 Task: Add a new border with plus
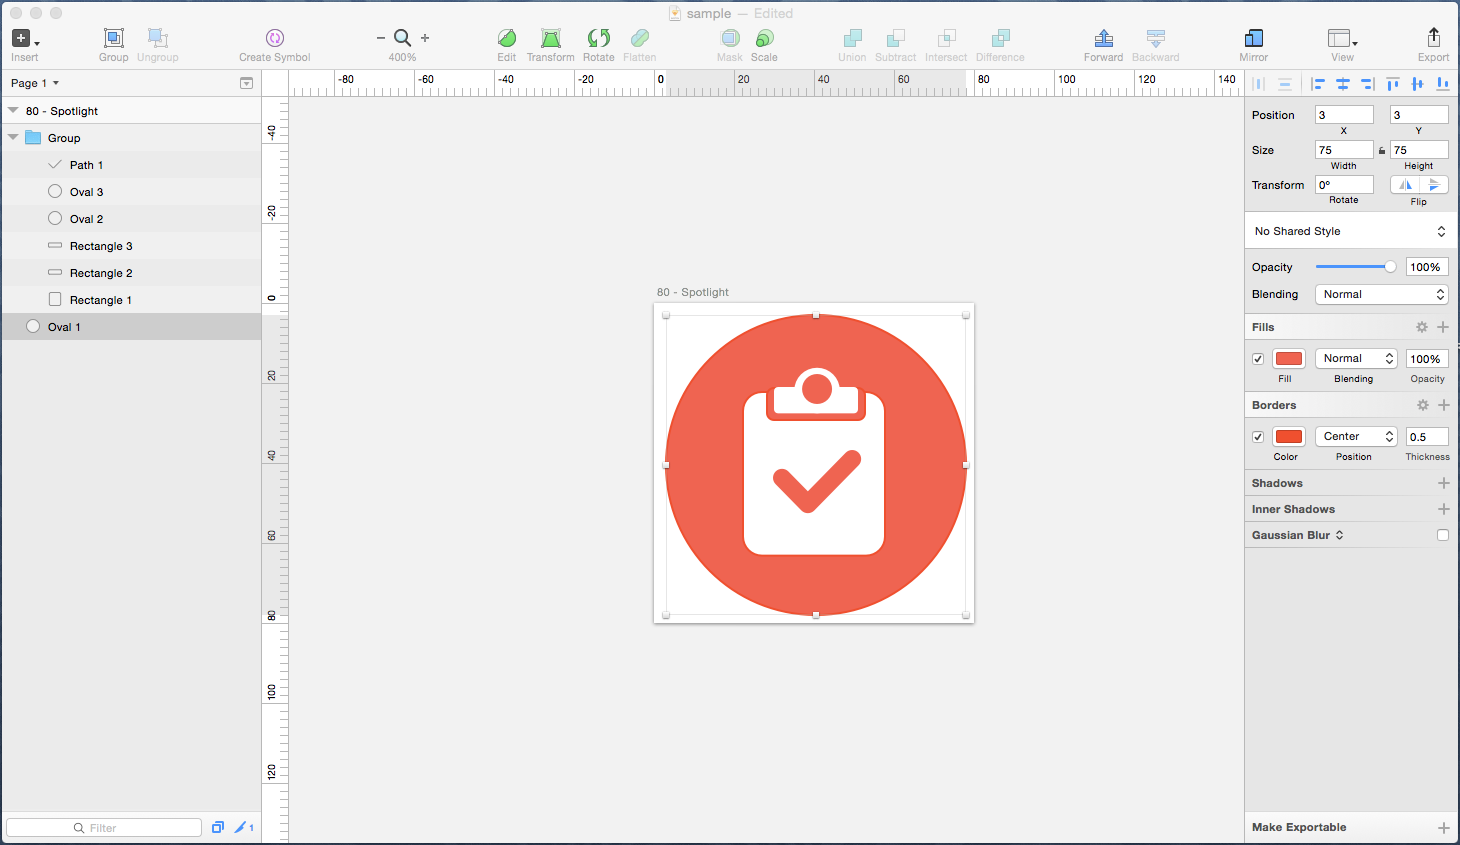pyautogui.click(x=1443, y=405)
